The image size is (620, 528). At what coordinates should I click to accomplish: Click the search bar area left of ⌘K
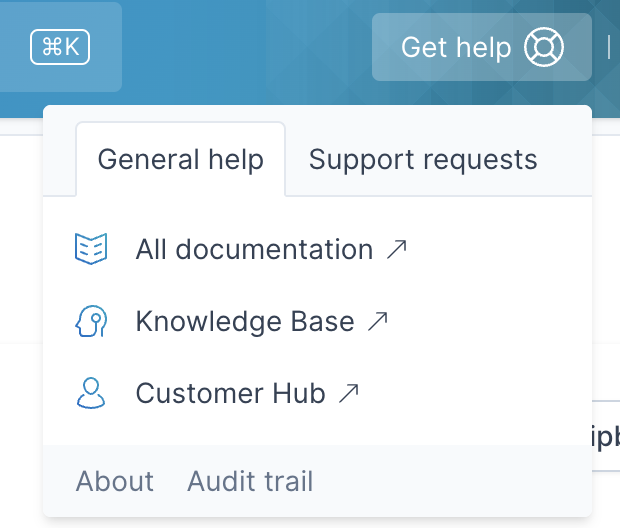tap(10, 47)
